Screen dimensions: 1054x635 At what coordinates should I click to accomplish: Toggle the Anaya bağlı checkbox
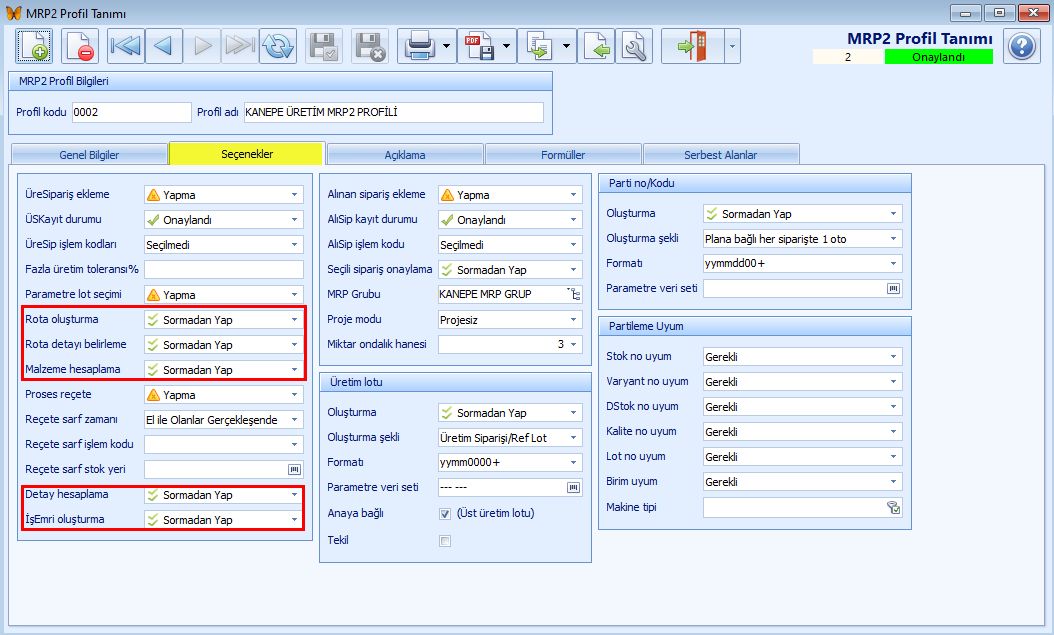[x=445, y=514]
